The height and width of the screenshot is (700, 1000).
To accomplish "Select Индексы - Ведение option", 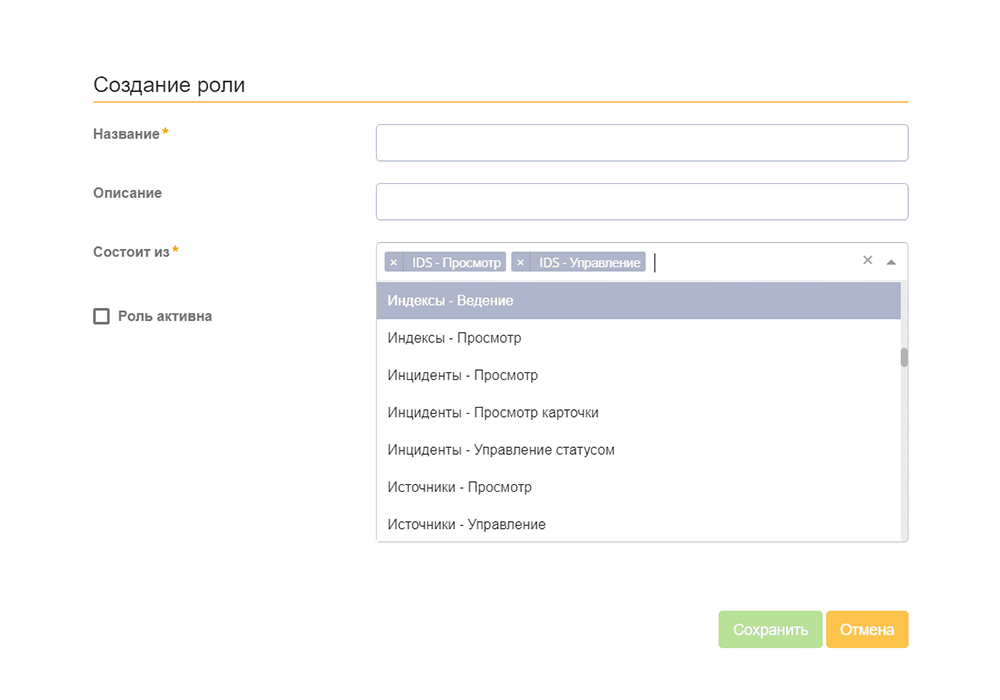I will coord(450,300).
